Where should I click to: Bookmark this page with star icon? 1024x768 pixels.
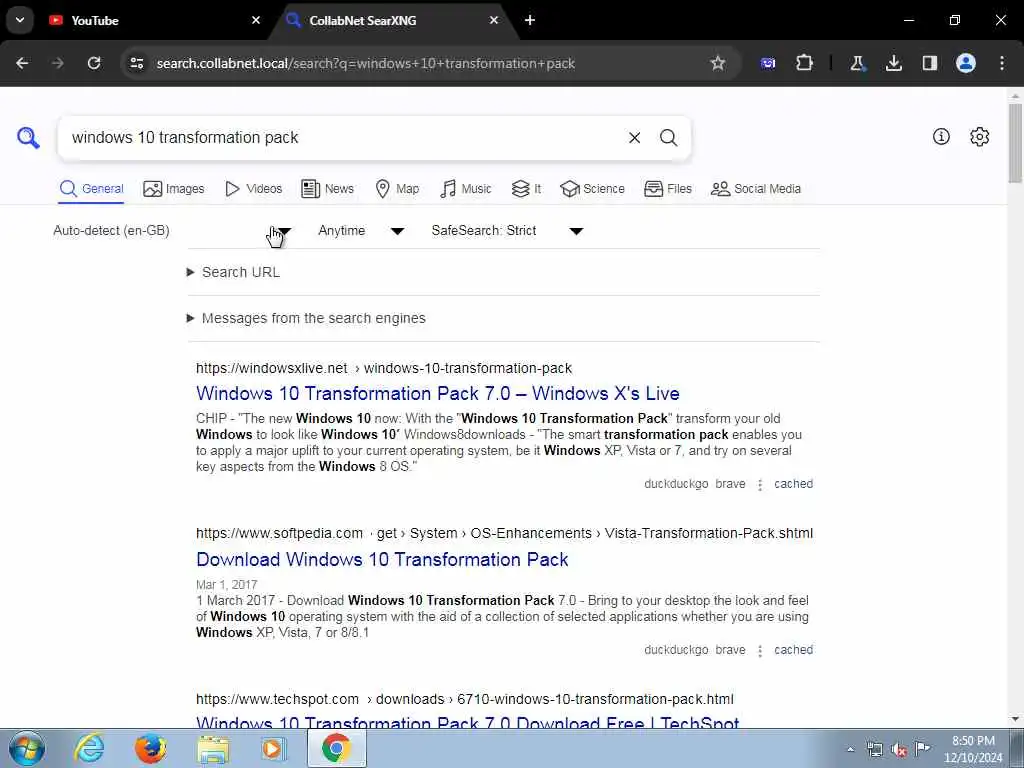718,63
